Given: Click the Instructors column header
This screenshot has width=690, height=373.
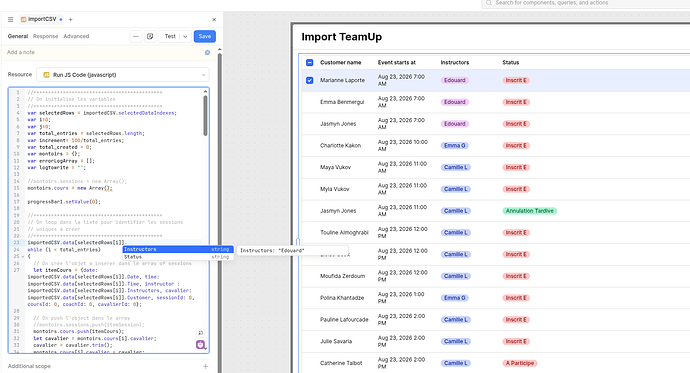Looking at the screenshot, I should [455, 62].
